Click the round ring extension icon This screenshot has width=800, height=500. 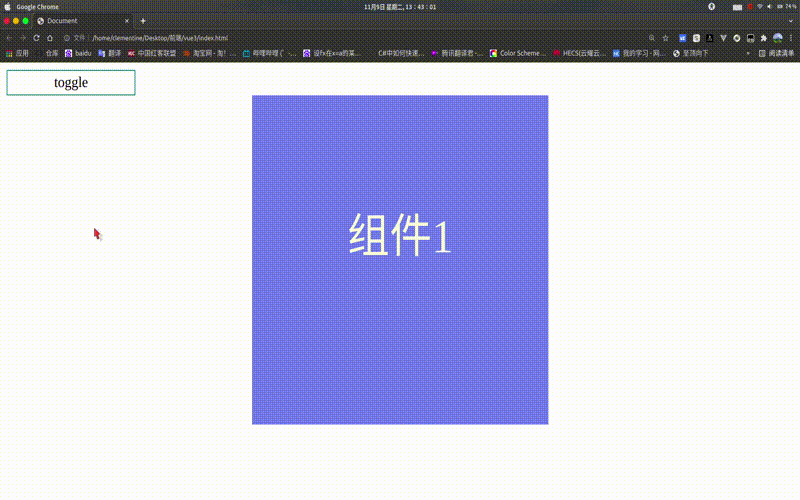[737, 38]
